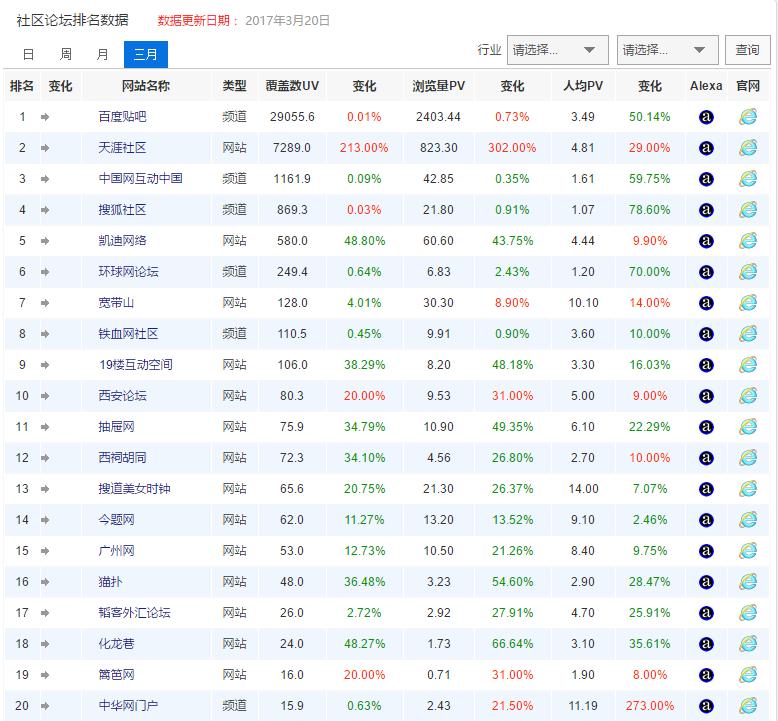Click the 213.00% change value
Screen dimensions: 778x721
[x=364, y=148]
